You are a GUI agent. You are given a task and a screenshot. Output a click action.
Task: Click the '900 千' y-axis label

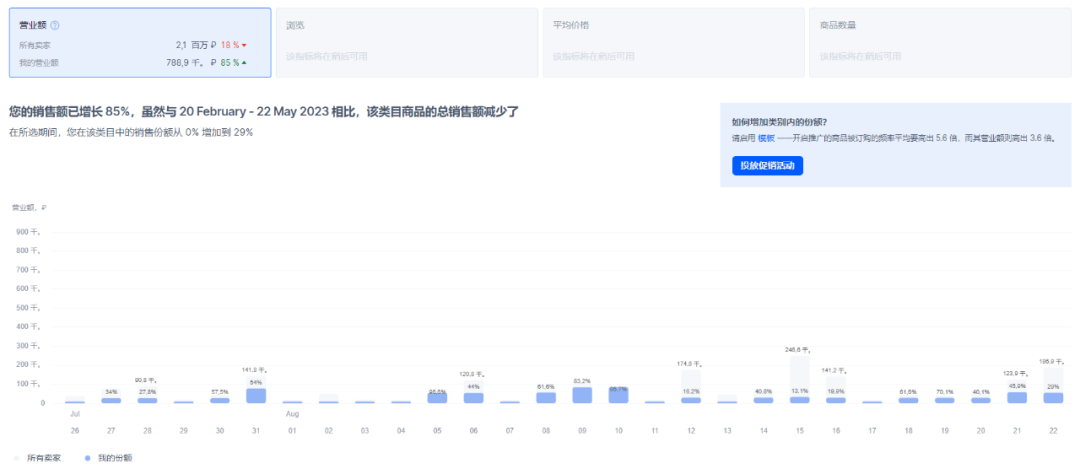pos(28,232)
